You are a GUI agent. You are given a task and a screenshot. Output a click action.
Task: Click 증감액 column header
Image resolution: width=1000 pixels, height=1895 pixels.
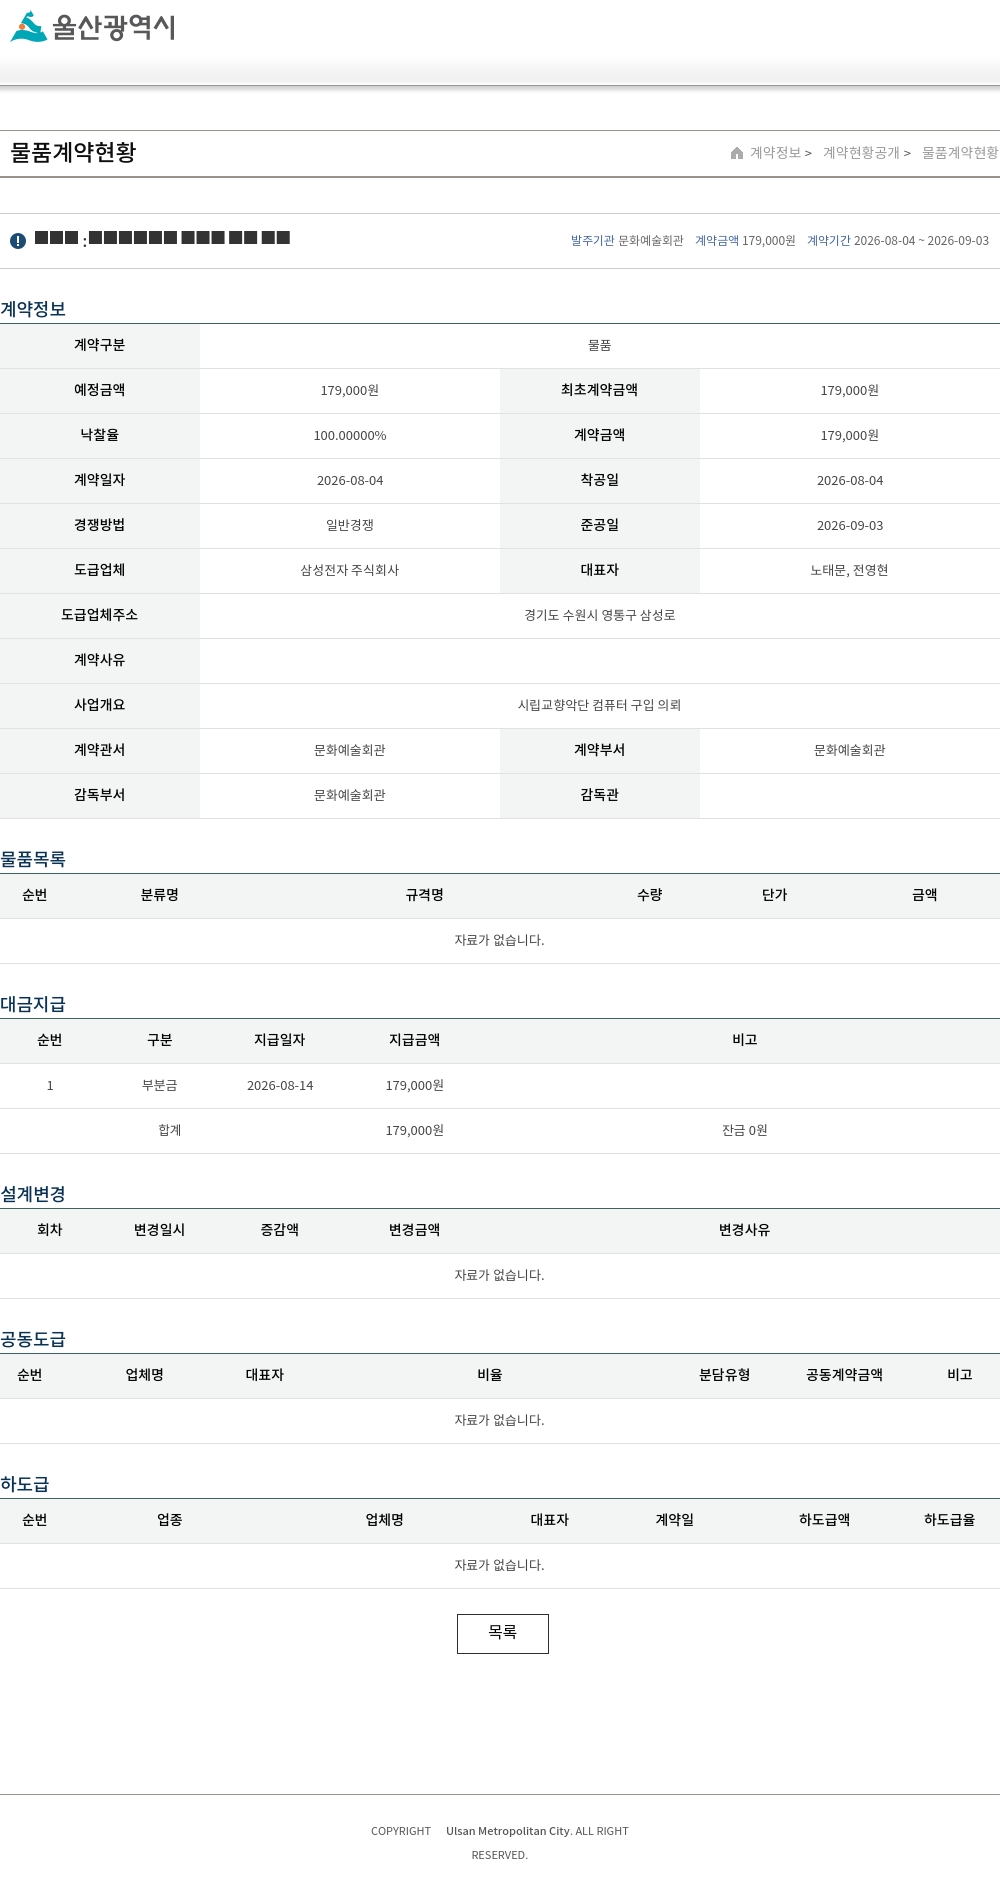tap(280, 1231)
